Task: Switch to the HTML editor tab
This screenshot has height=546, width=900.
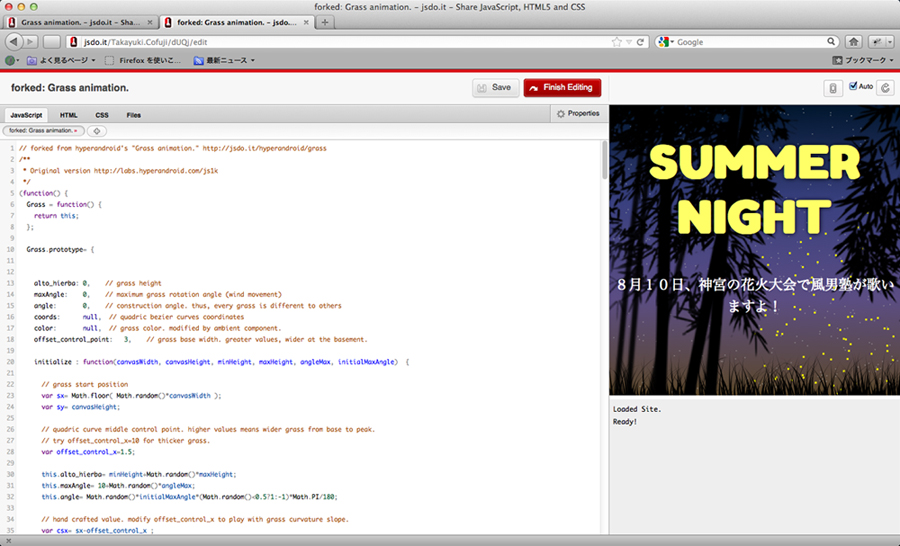Action: 68,115
